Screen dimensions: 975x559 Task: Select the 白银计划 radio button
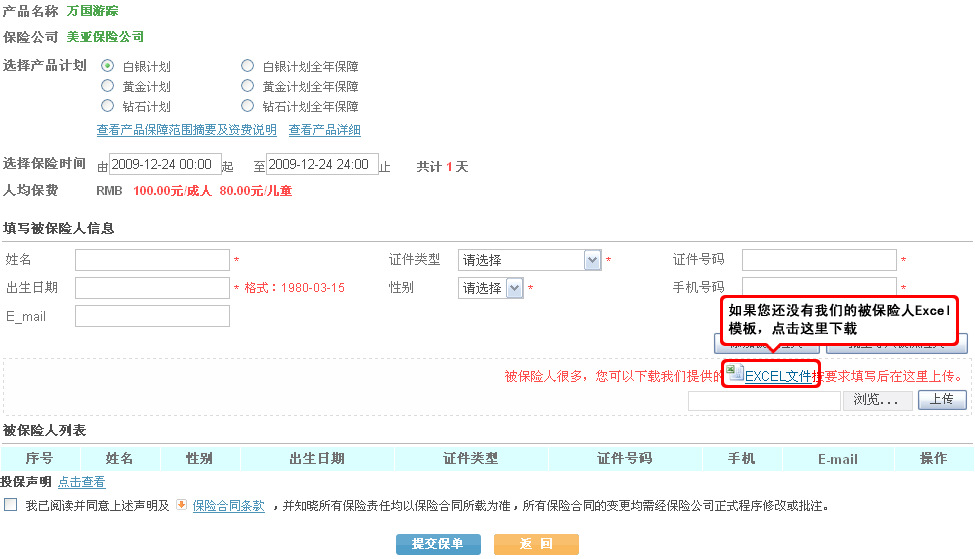click(x=107, y=66)
